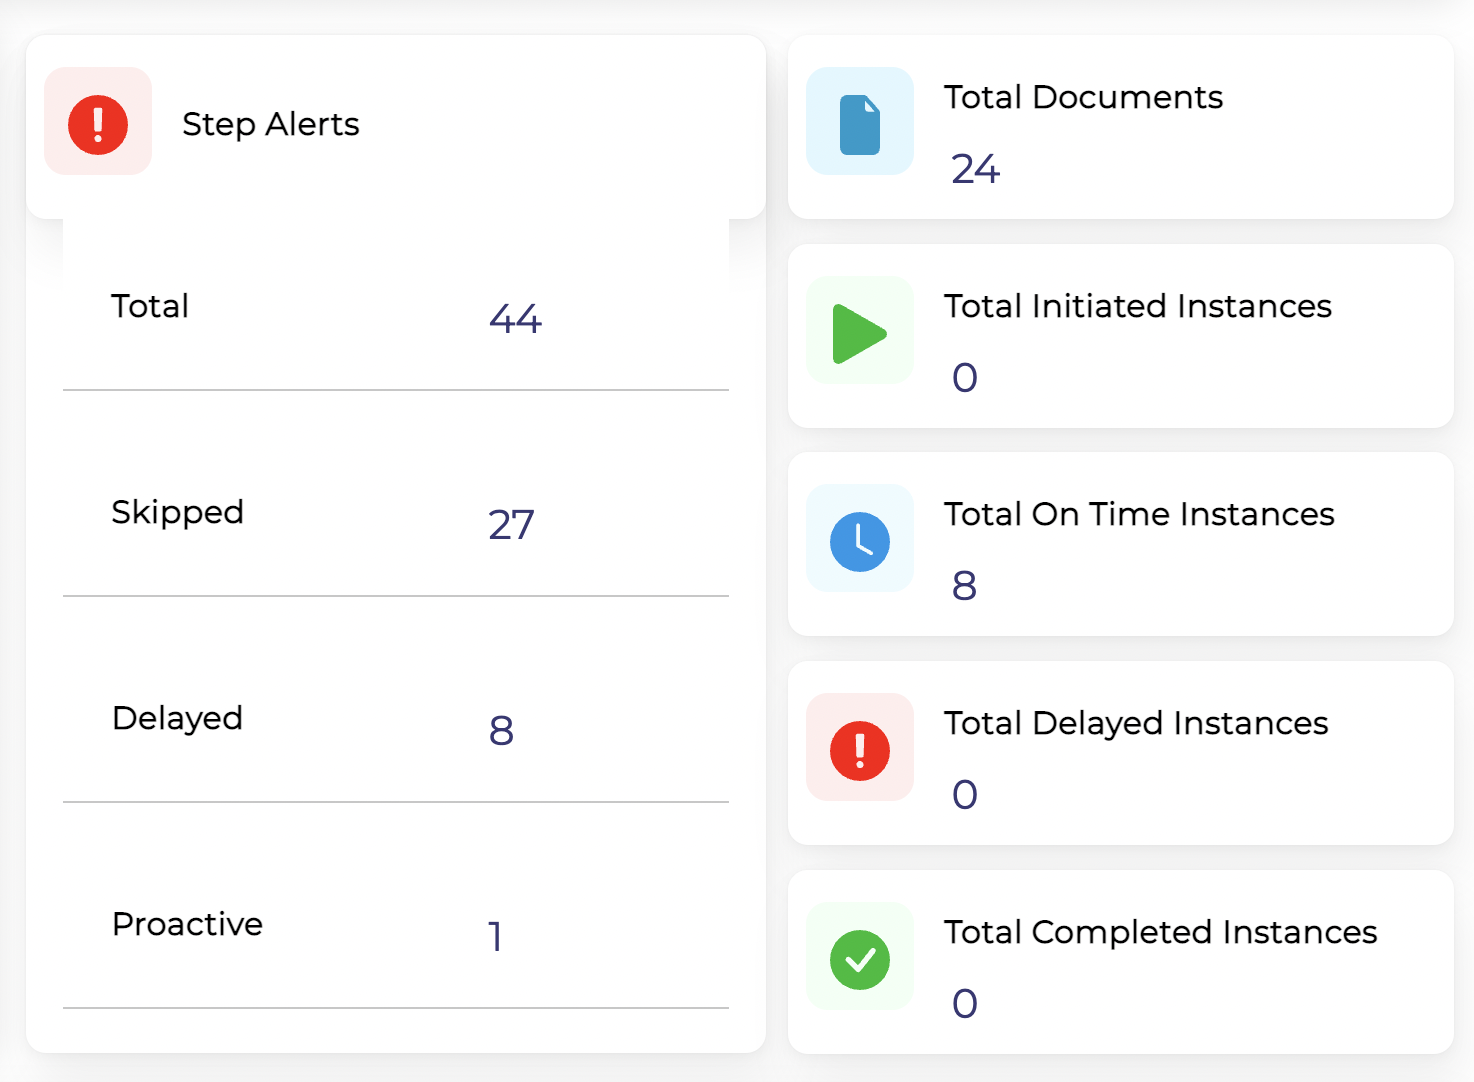Click the Total row label in Step Alerts

pyautogui.click(x=150, y=306)
